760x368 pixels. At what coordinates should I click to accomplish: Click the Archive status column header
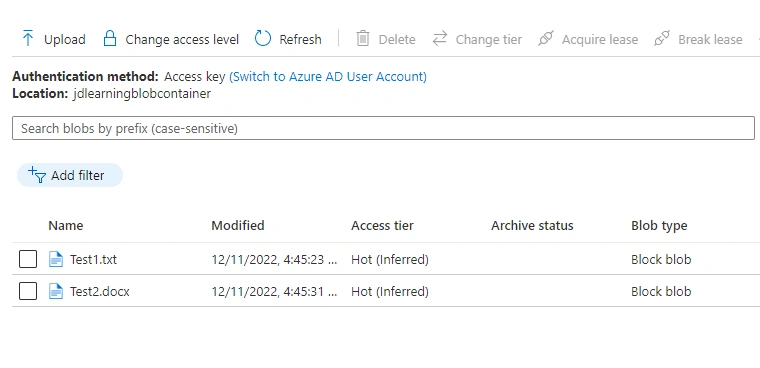point(532,225)
